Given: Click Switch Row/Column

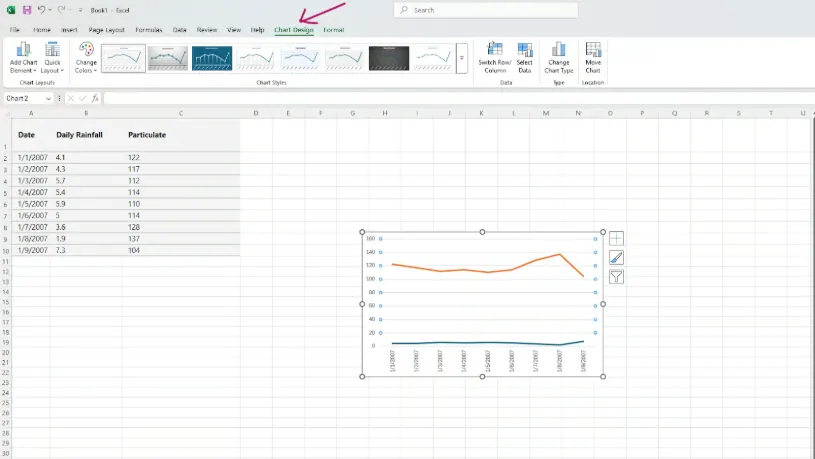Looking at the screenshot, I should (495, 58).
